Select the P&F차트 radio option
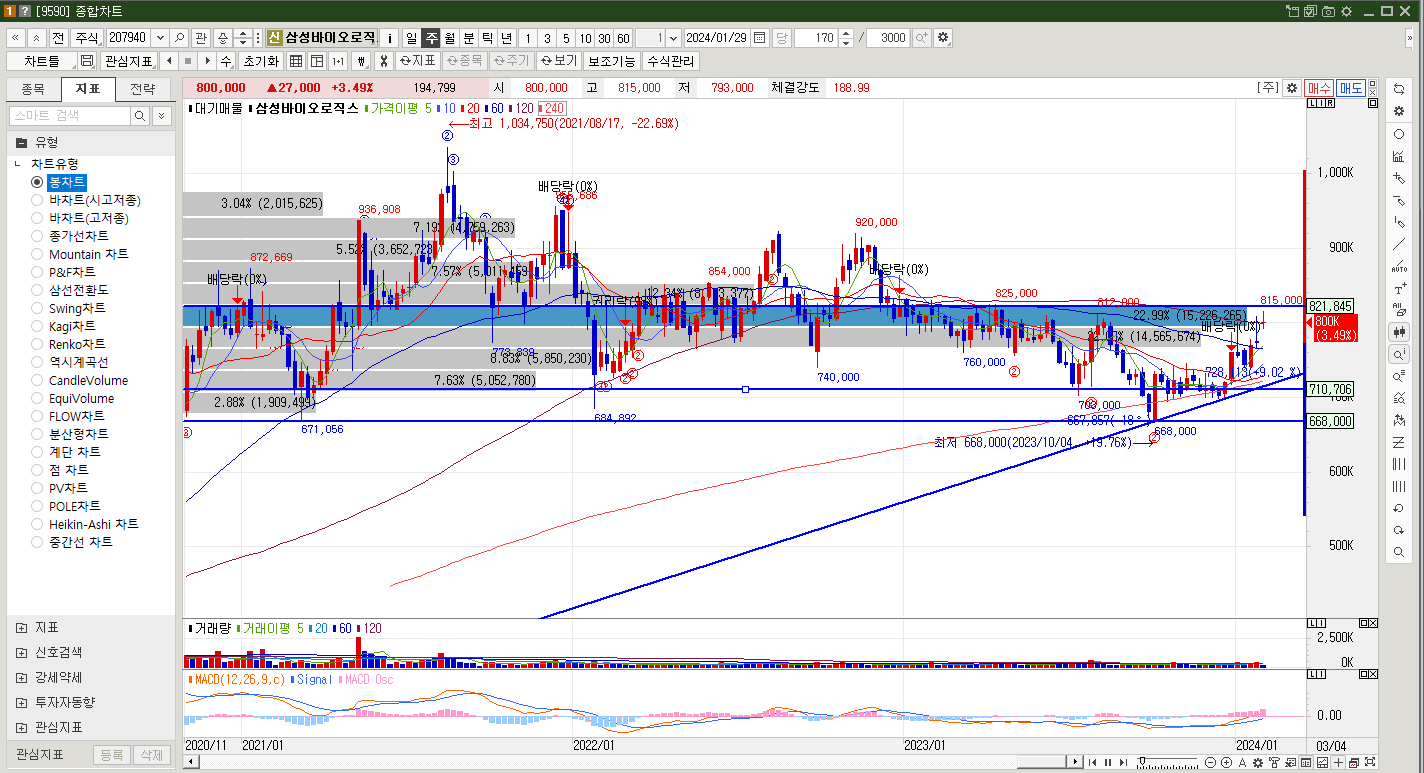Viewport: 1424px width, 773px height. click(x=38, y=272)
